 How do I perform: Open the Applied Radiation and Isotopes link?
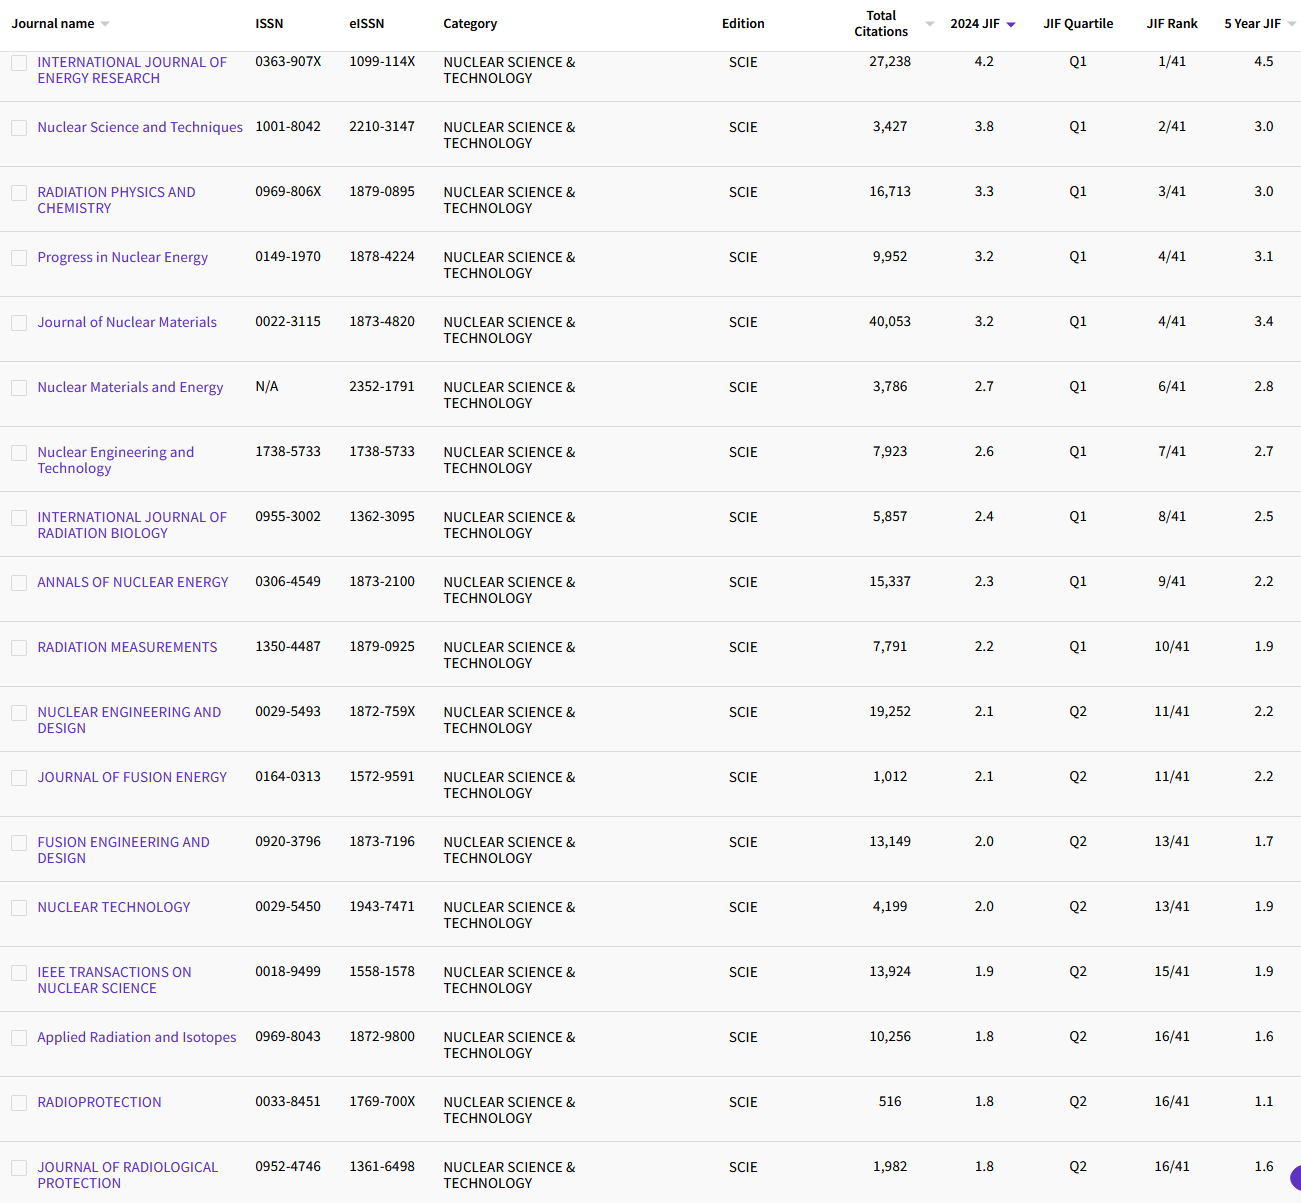tap(137, 1037)
